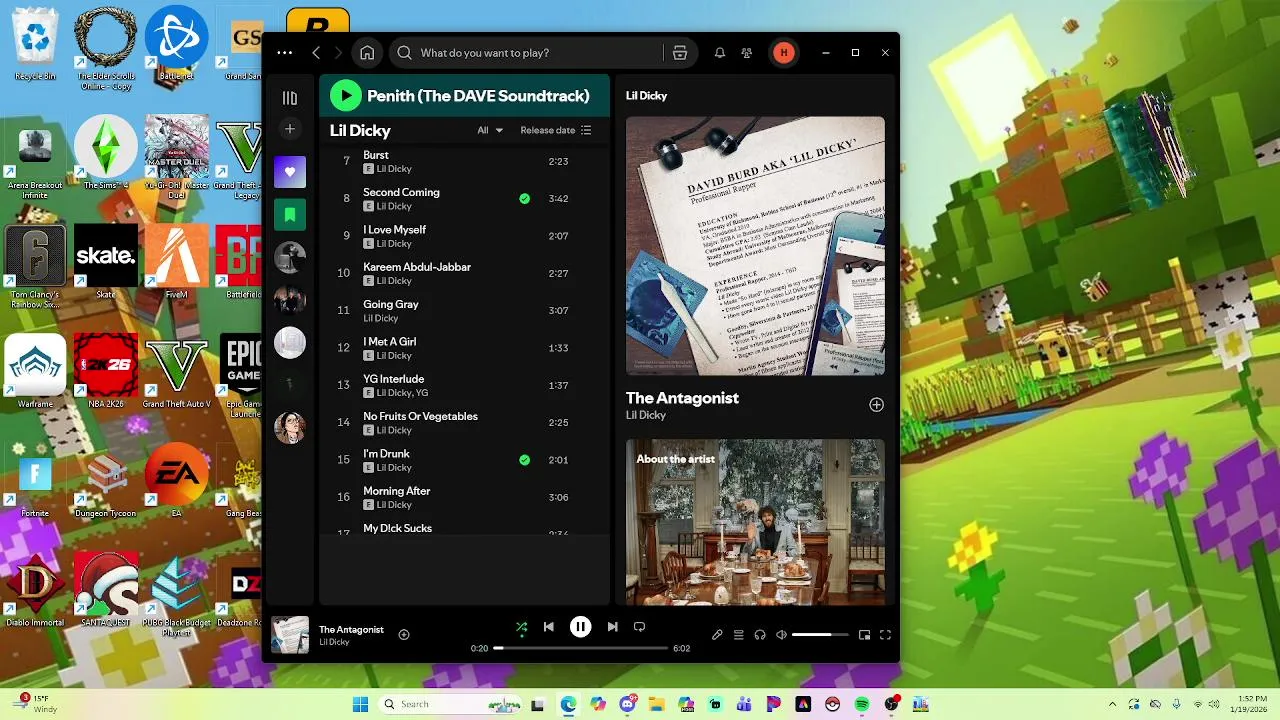The height and width of the screenshot is (720, 1280).
Task: Open the Windows Start menu
Action: [x=360, y=704]
